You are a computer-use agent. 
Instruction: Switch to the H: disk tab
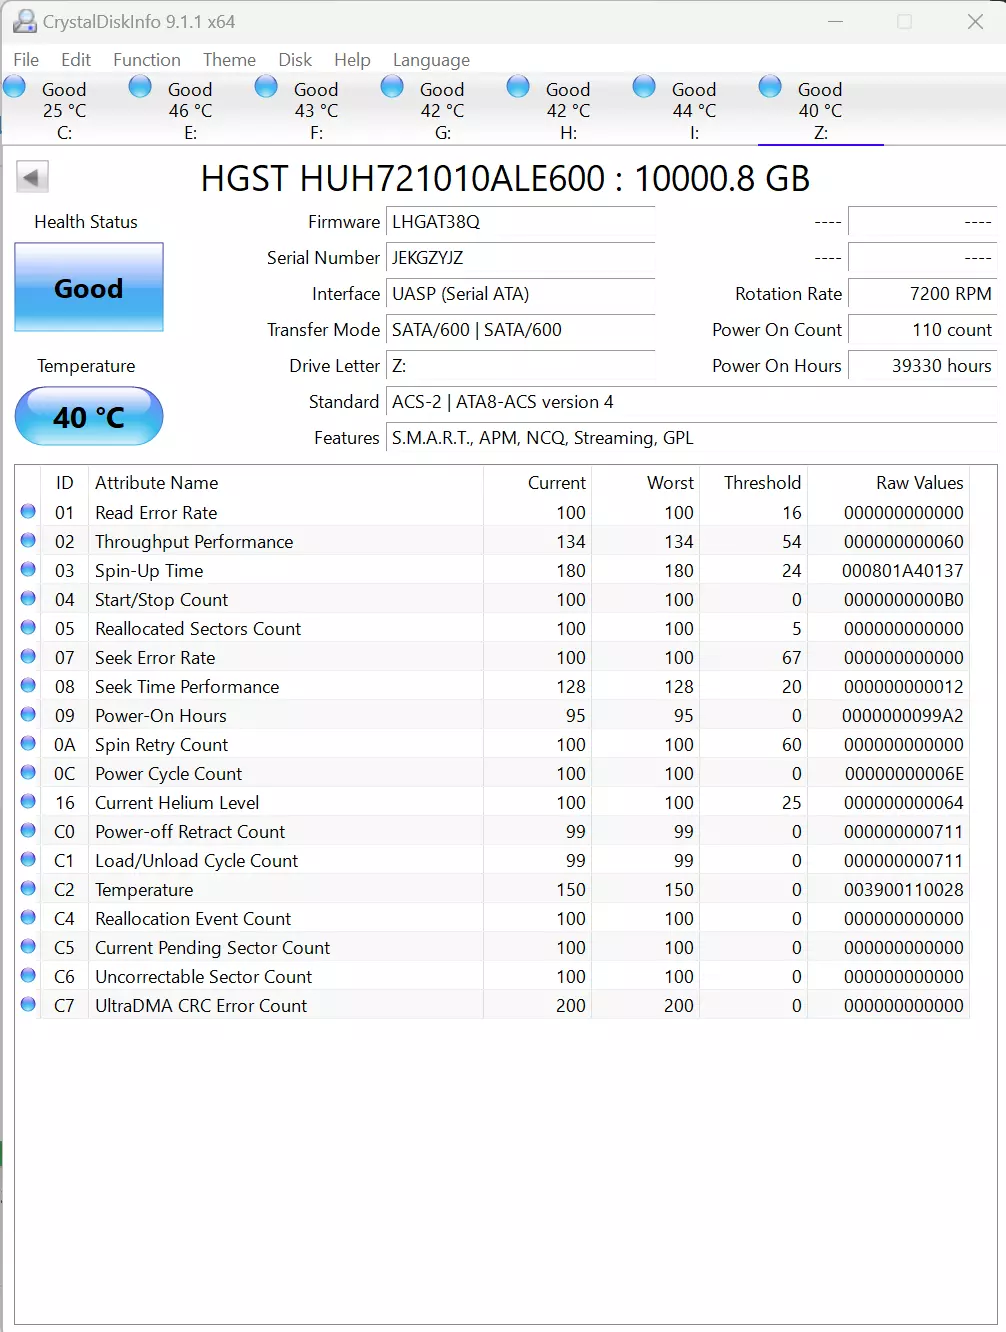point(568,110)
